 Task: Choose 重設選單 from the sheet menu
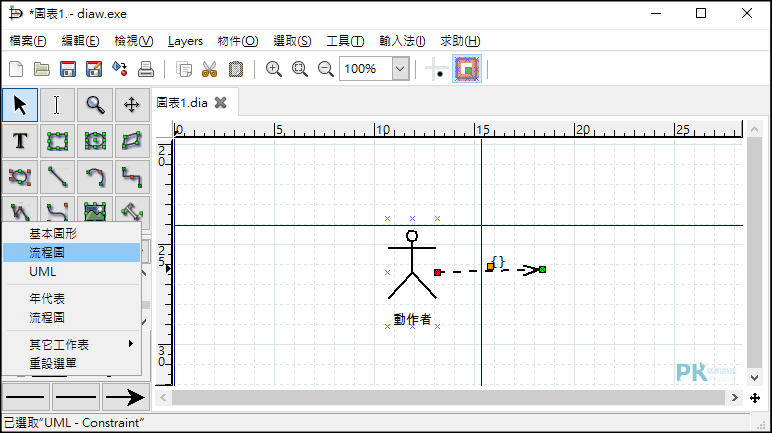pos(72,364)
